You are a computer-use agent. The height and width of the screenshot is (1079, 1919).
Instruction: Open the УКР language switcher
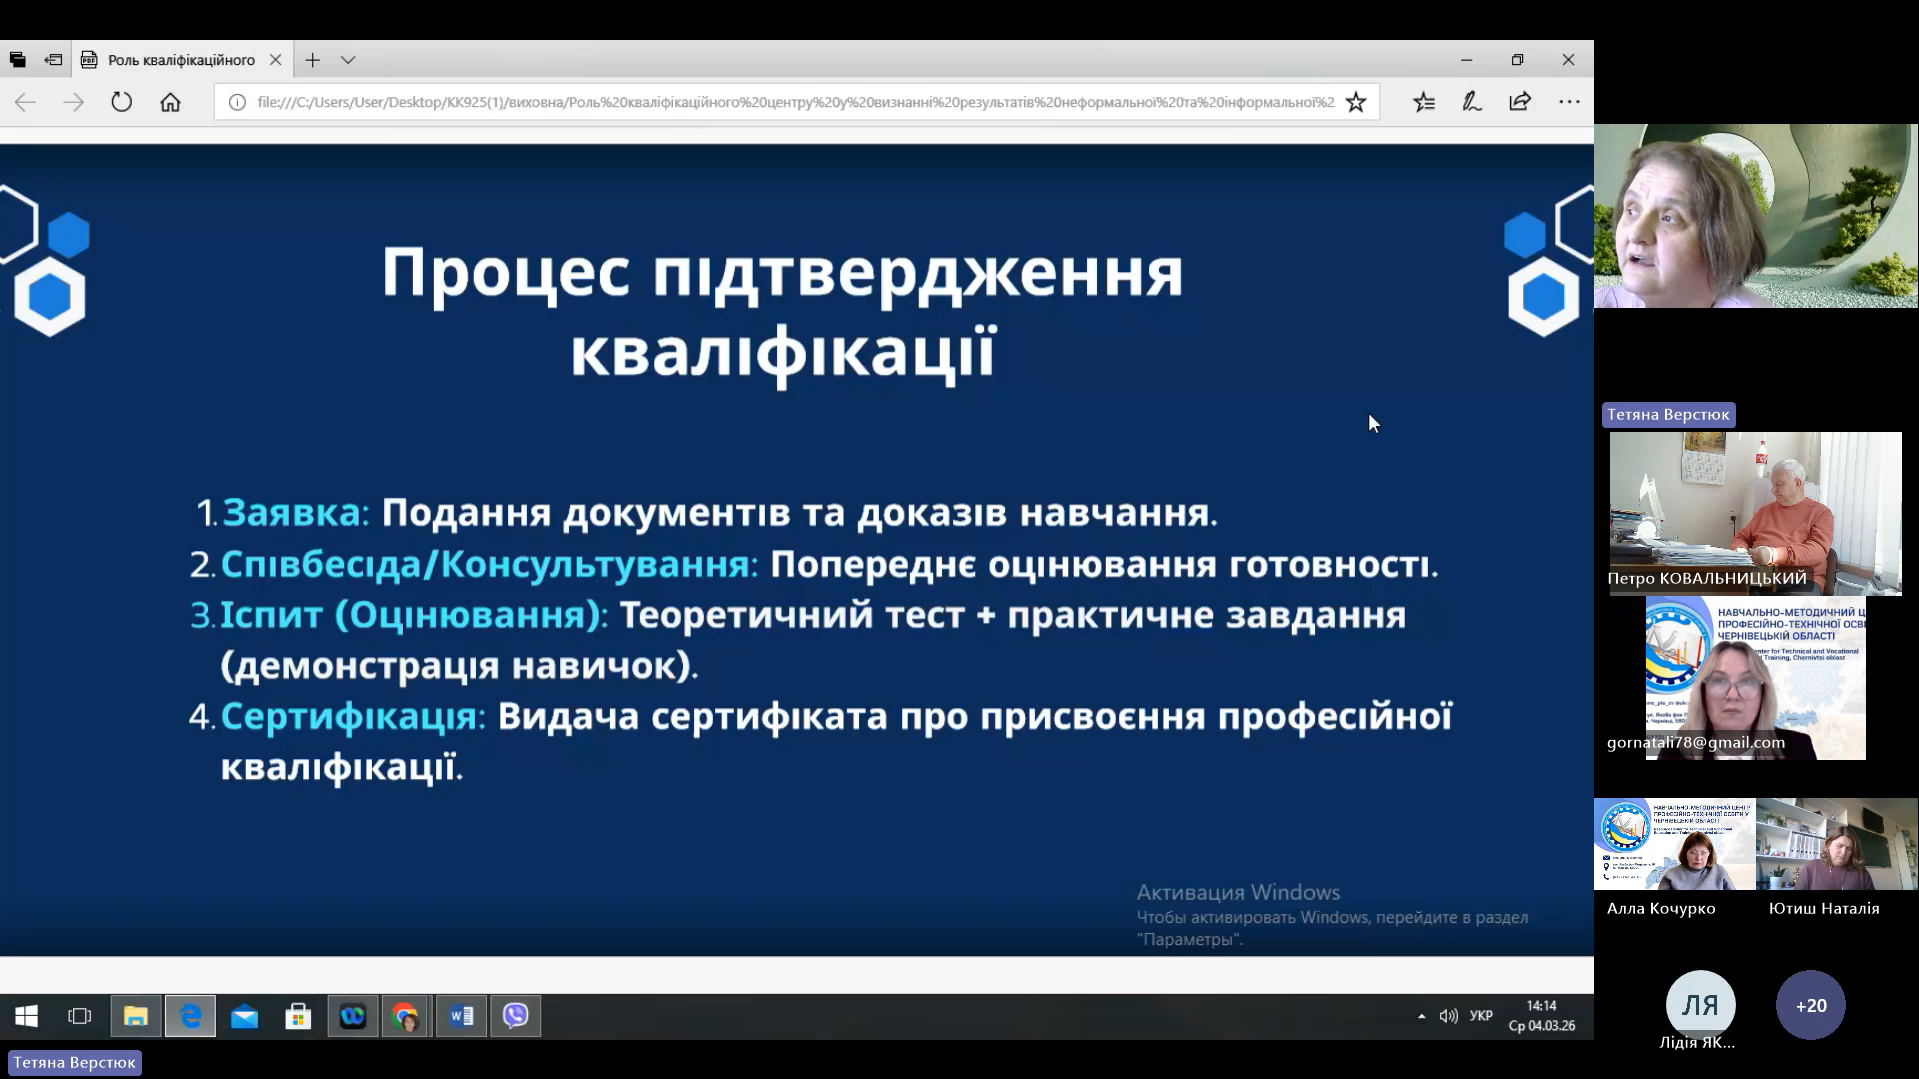(1481, 1016)
